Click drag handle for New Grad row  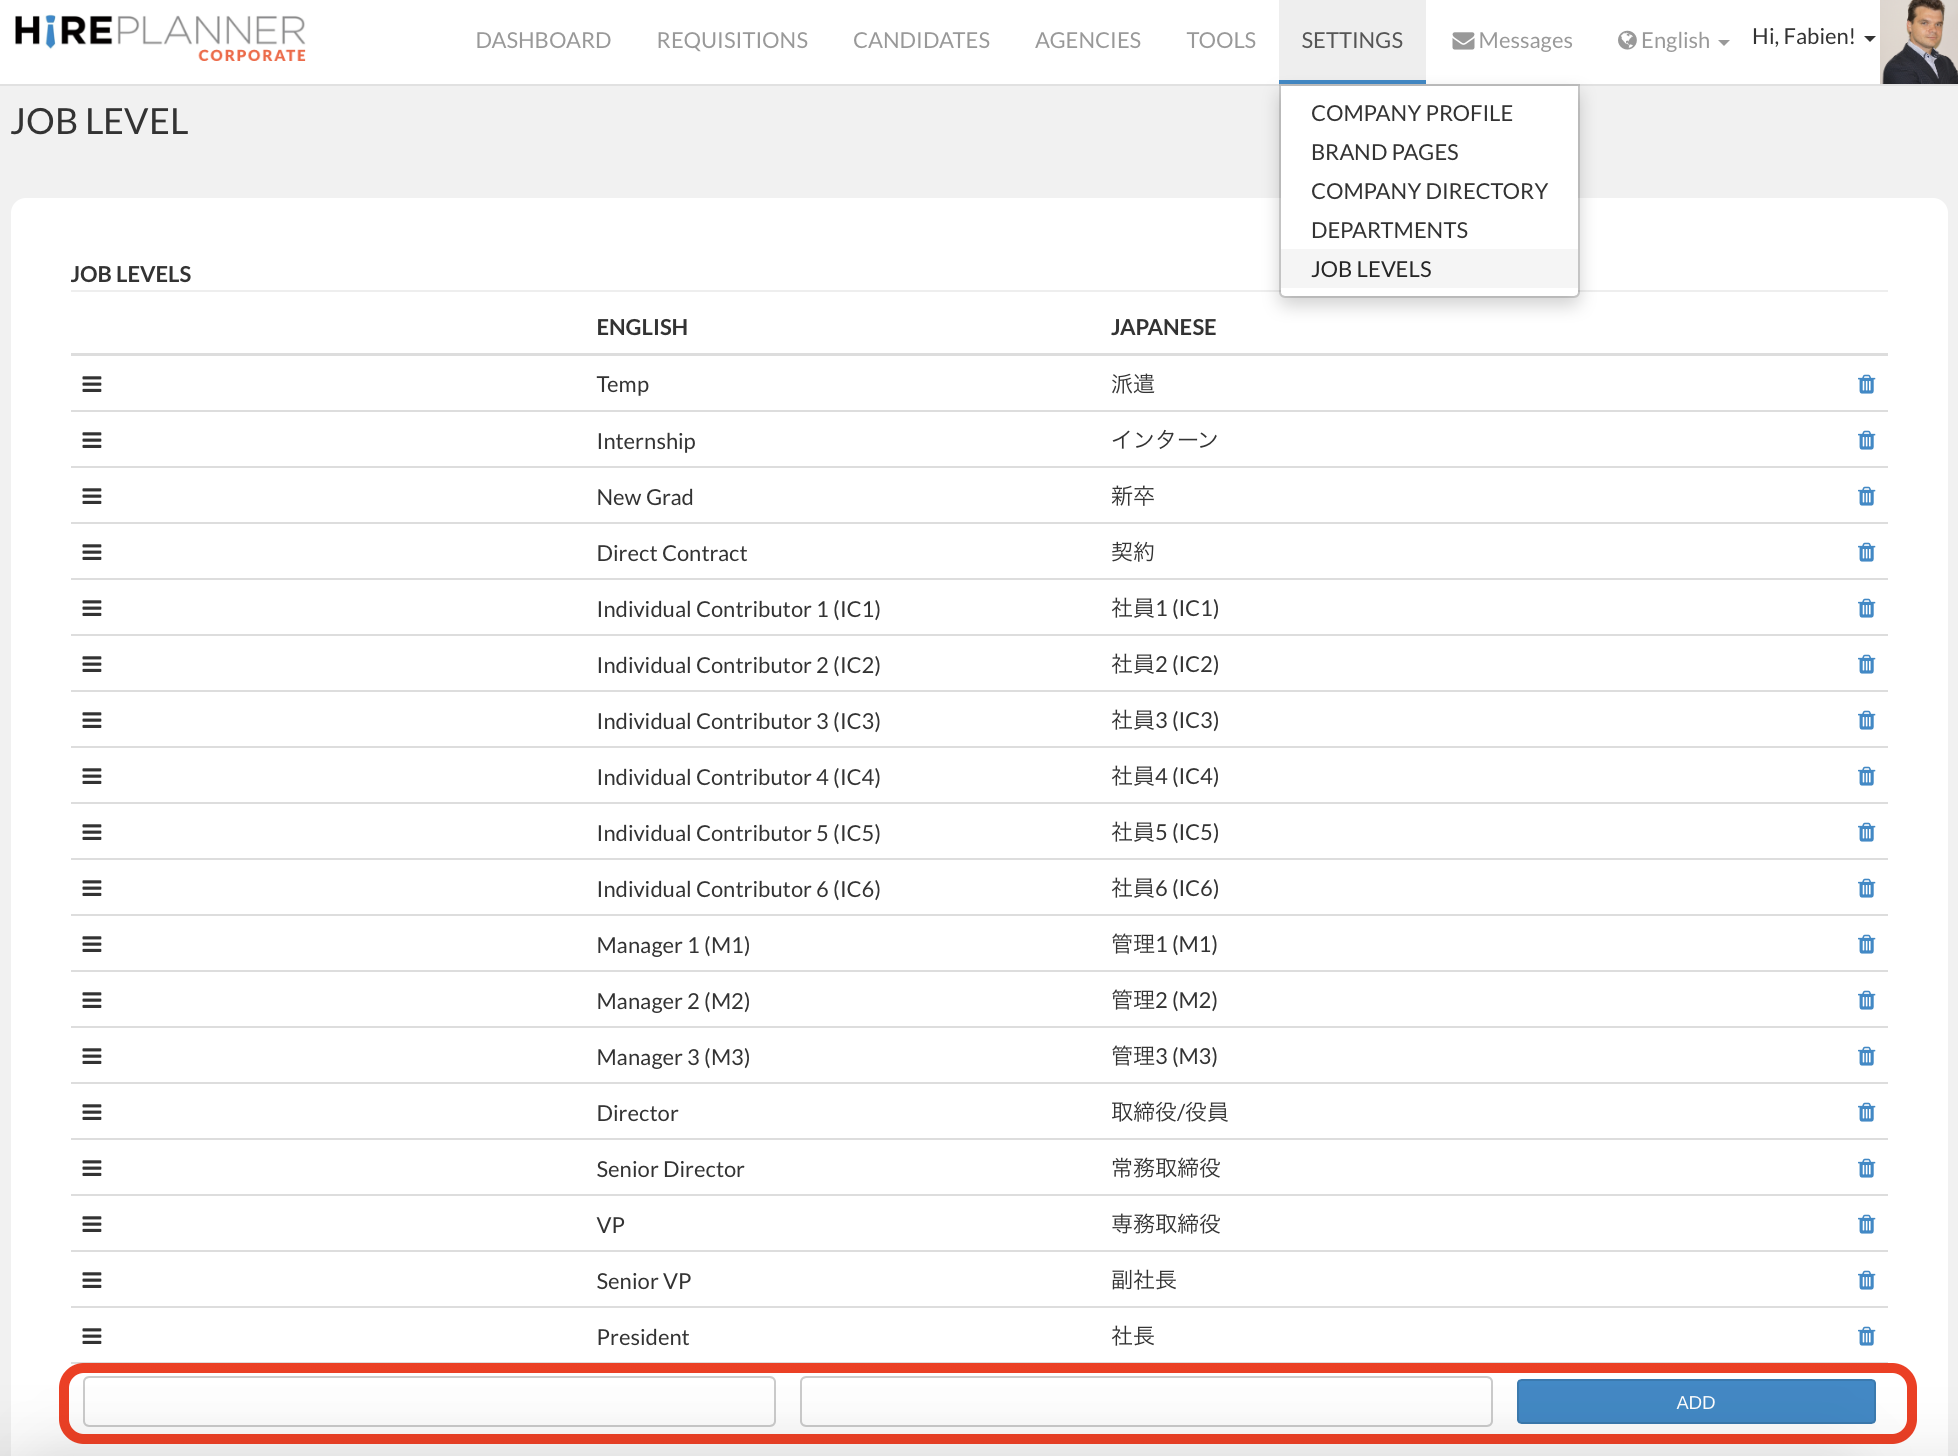[92, 497]
